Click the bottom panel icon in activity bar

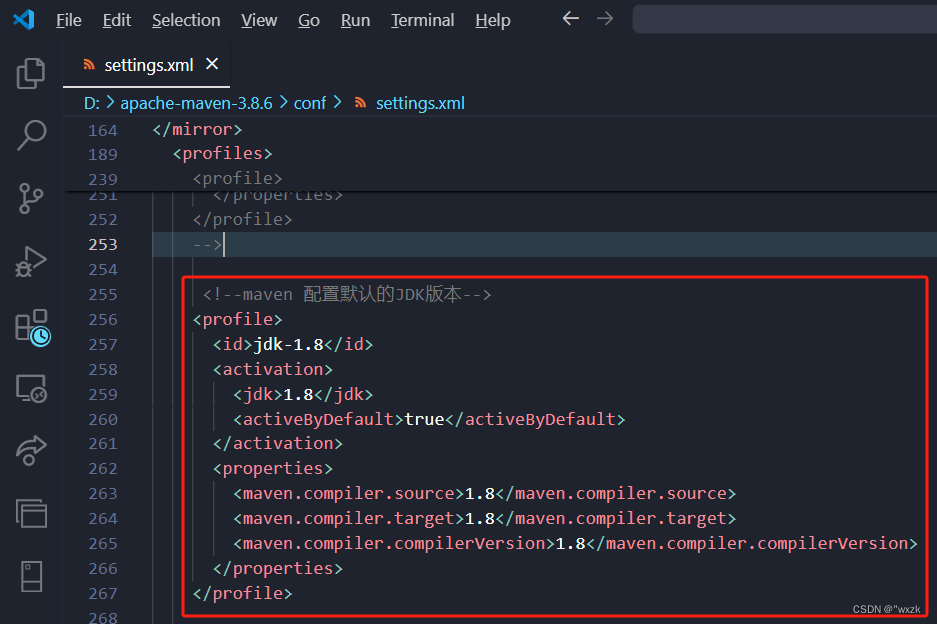pos(31,576)
